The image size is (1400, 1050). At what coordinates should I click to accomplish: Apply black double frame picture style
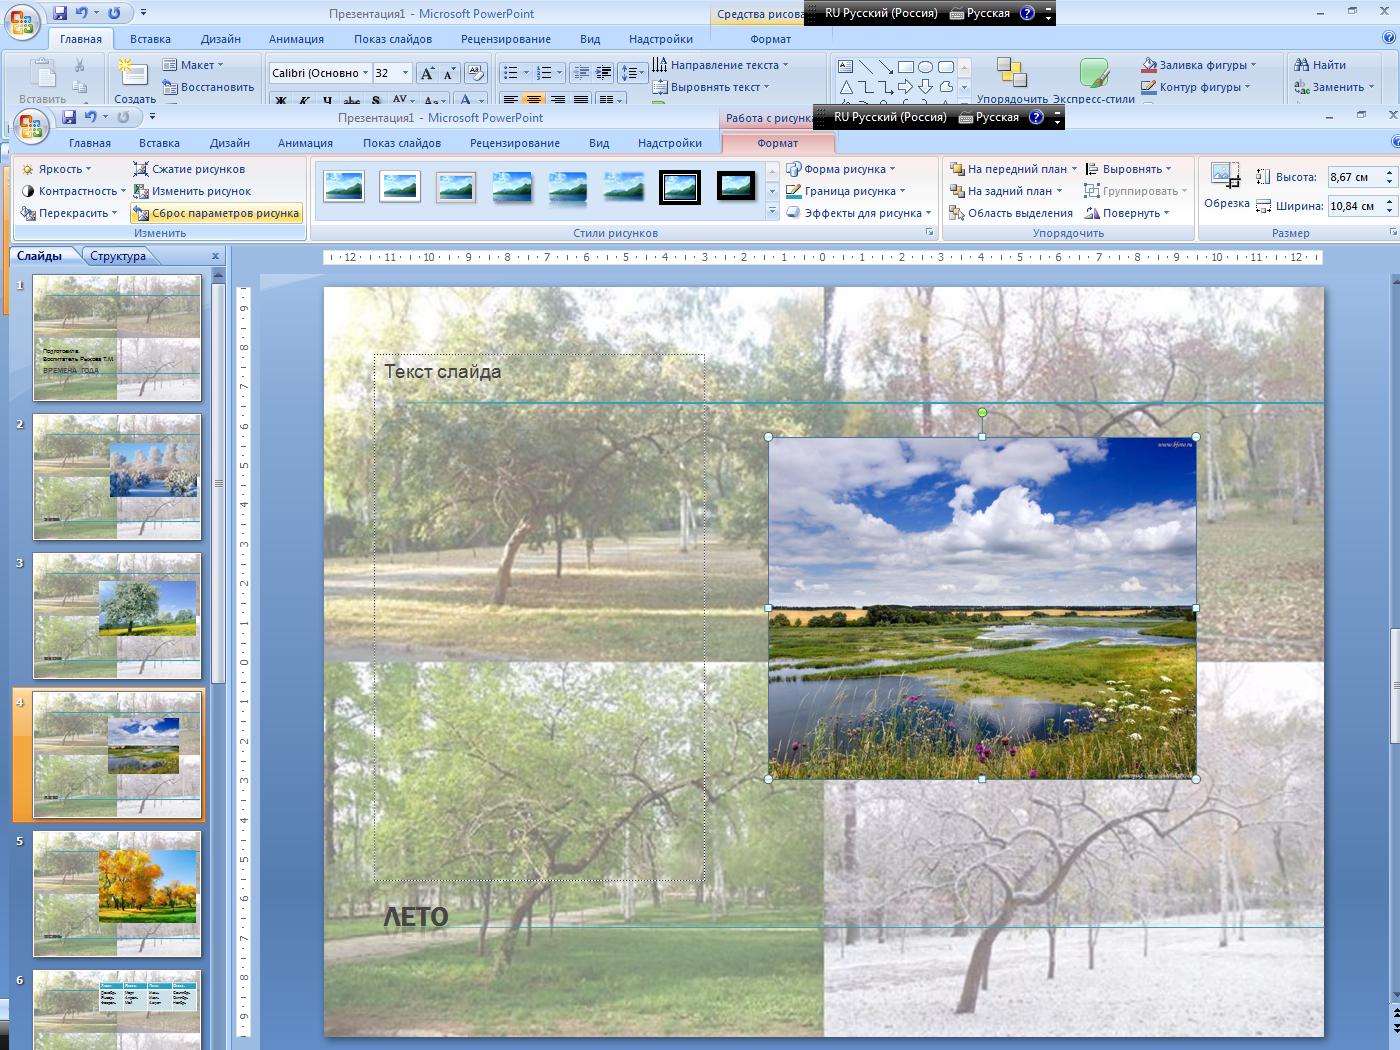point(680,187)
